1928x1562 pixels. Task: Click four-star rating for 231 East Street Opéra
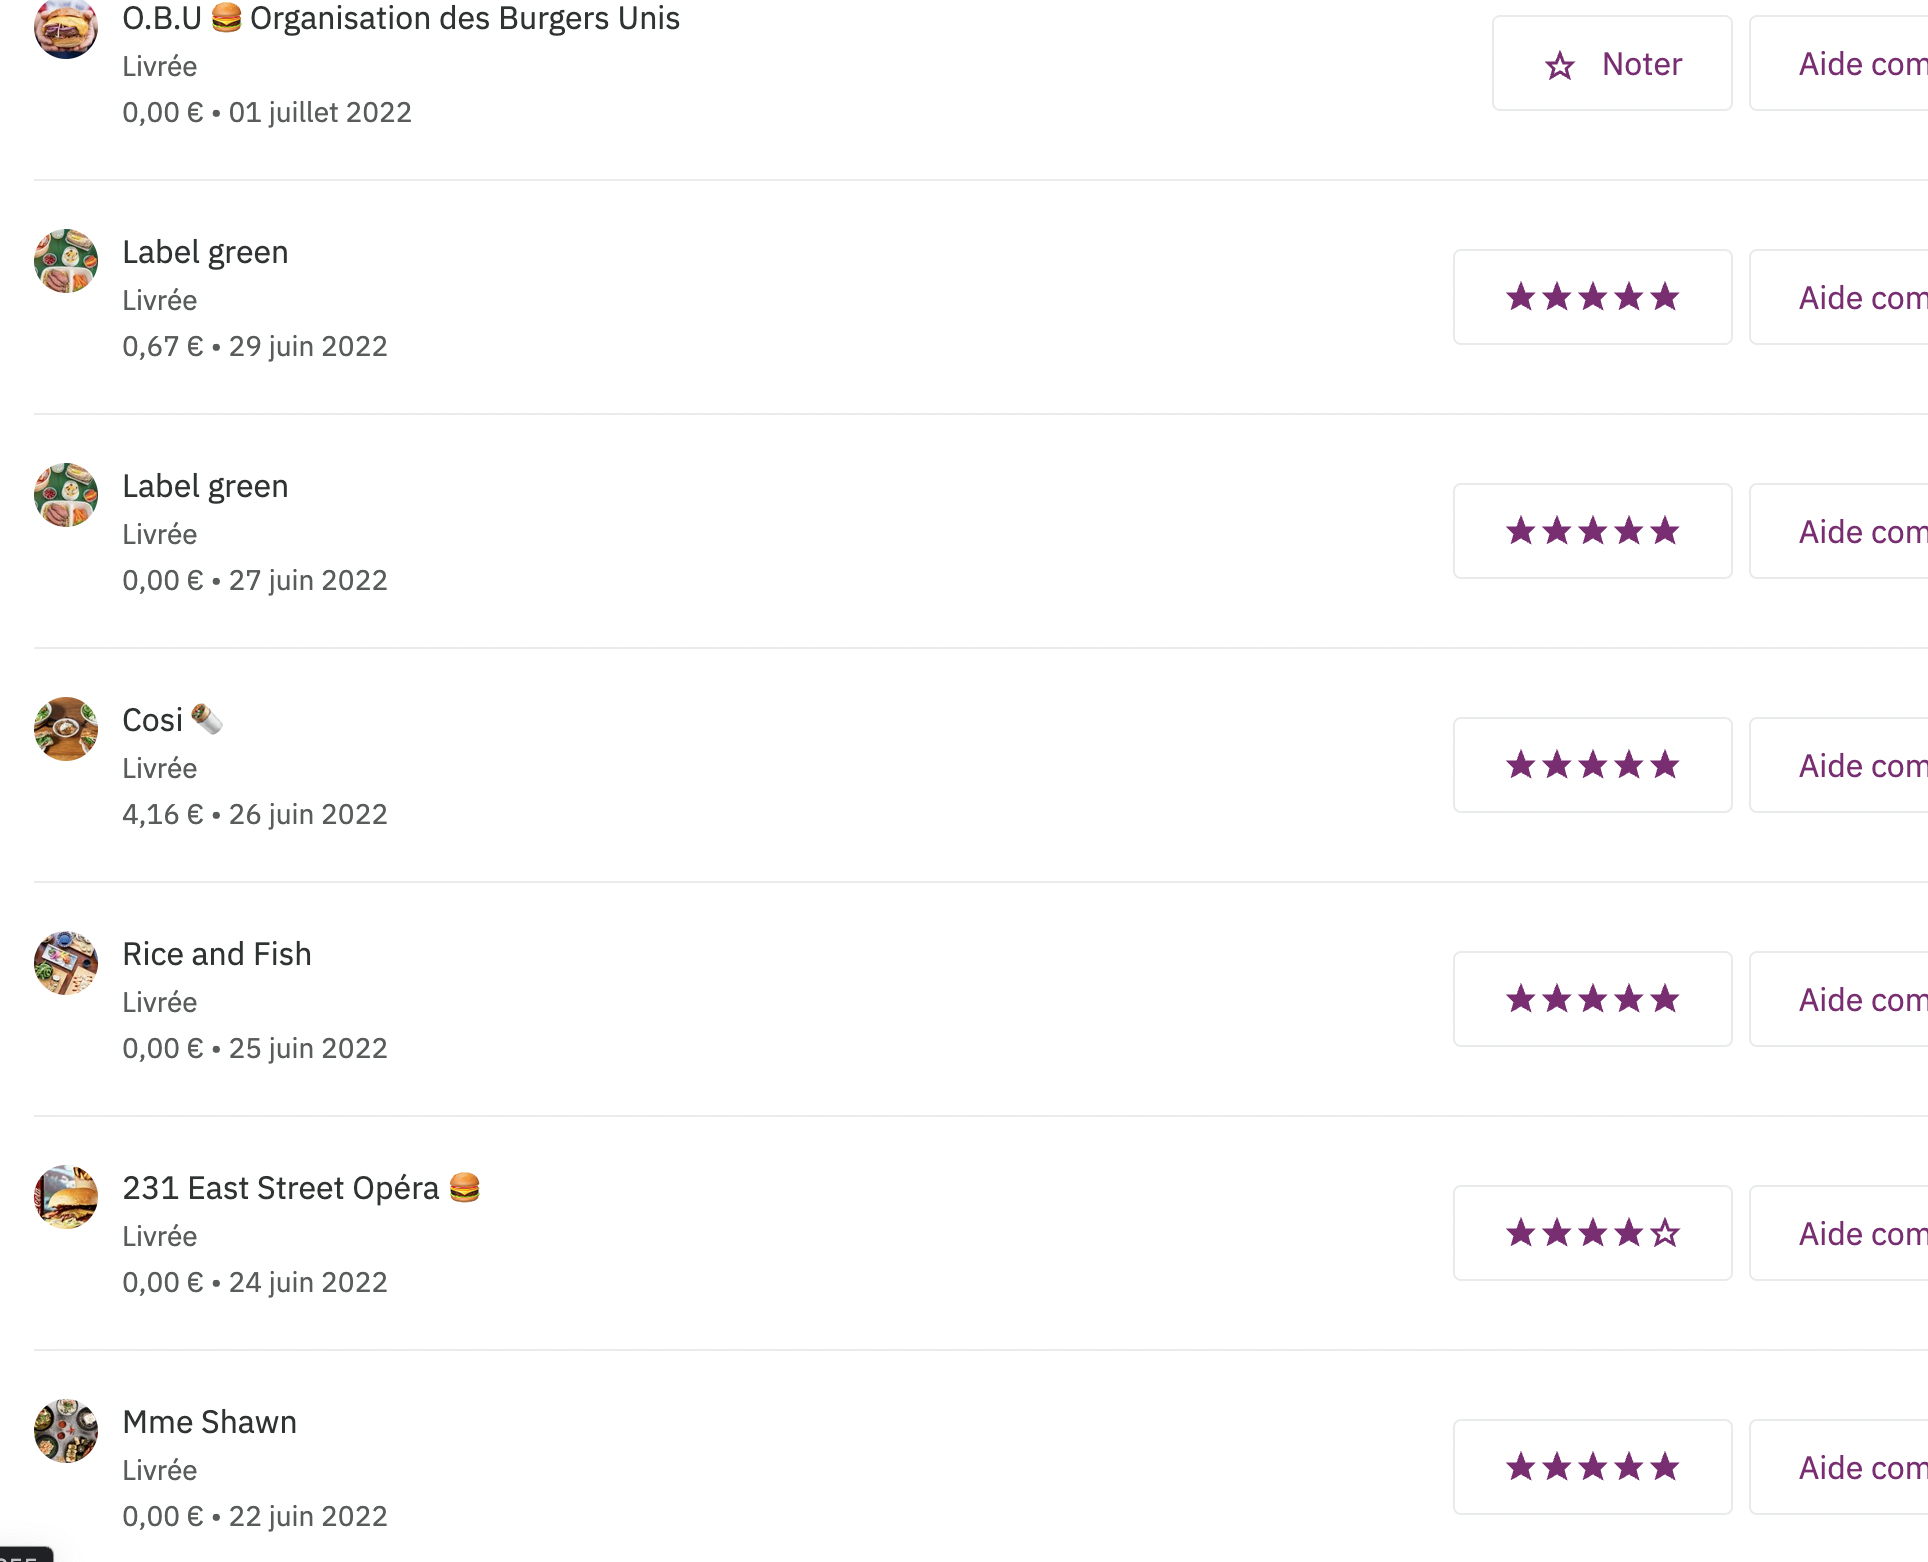click(1593, 1234)
